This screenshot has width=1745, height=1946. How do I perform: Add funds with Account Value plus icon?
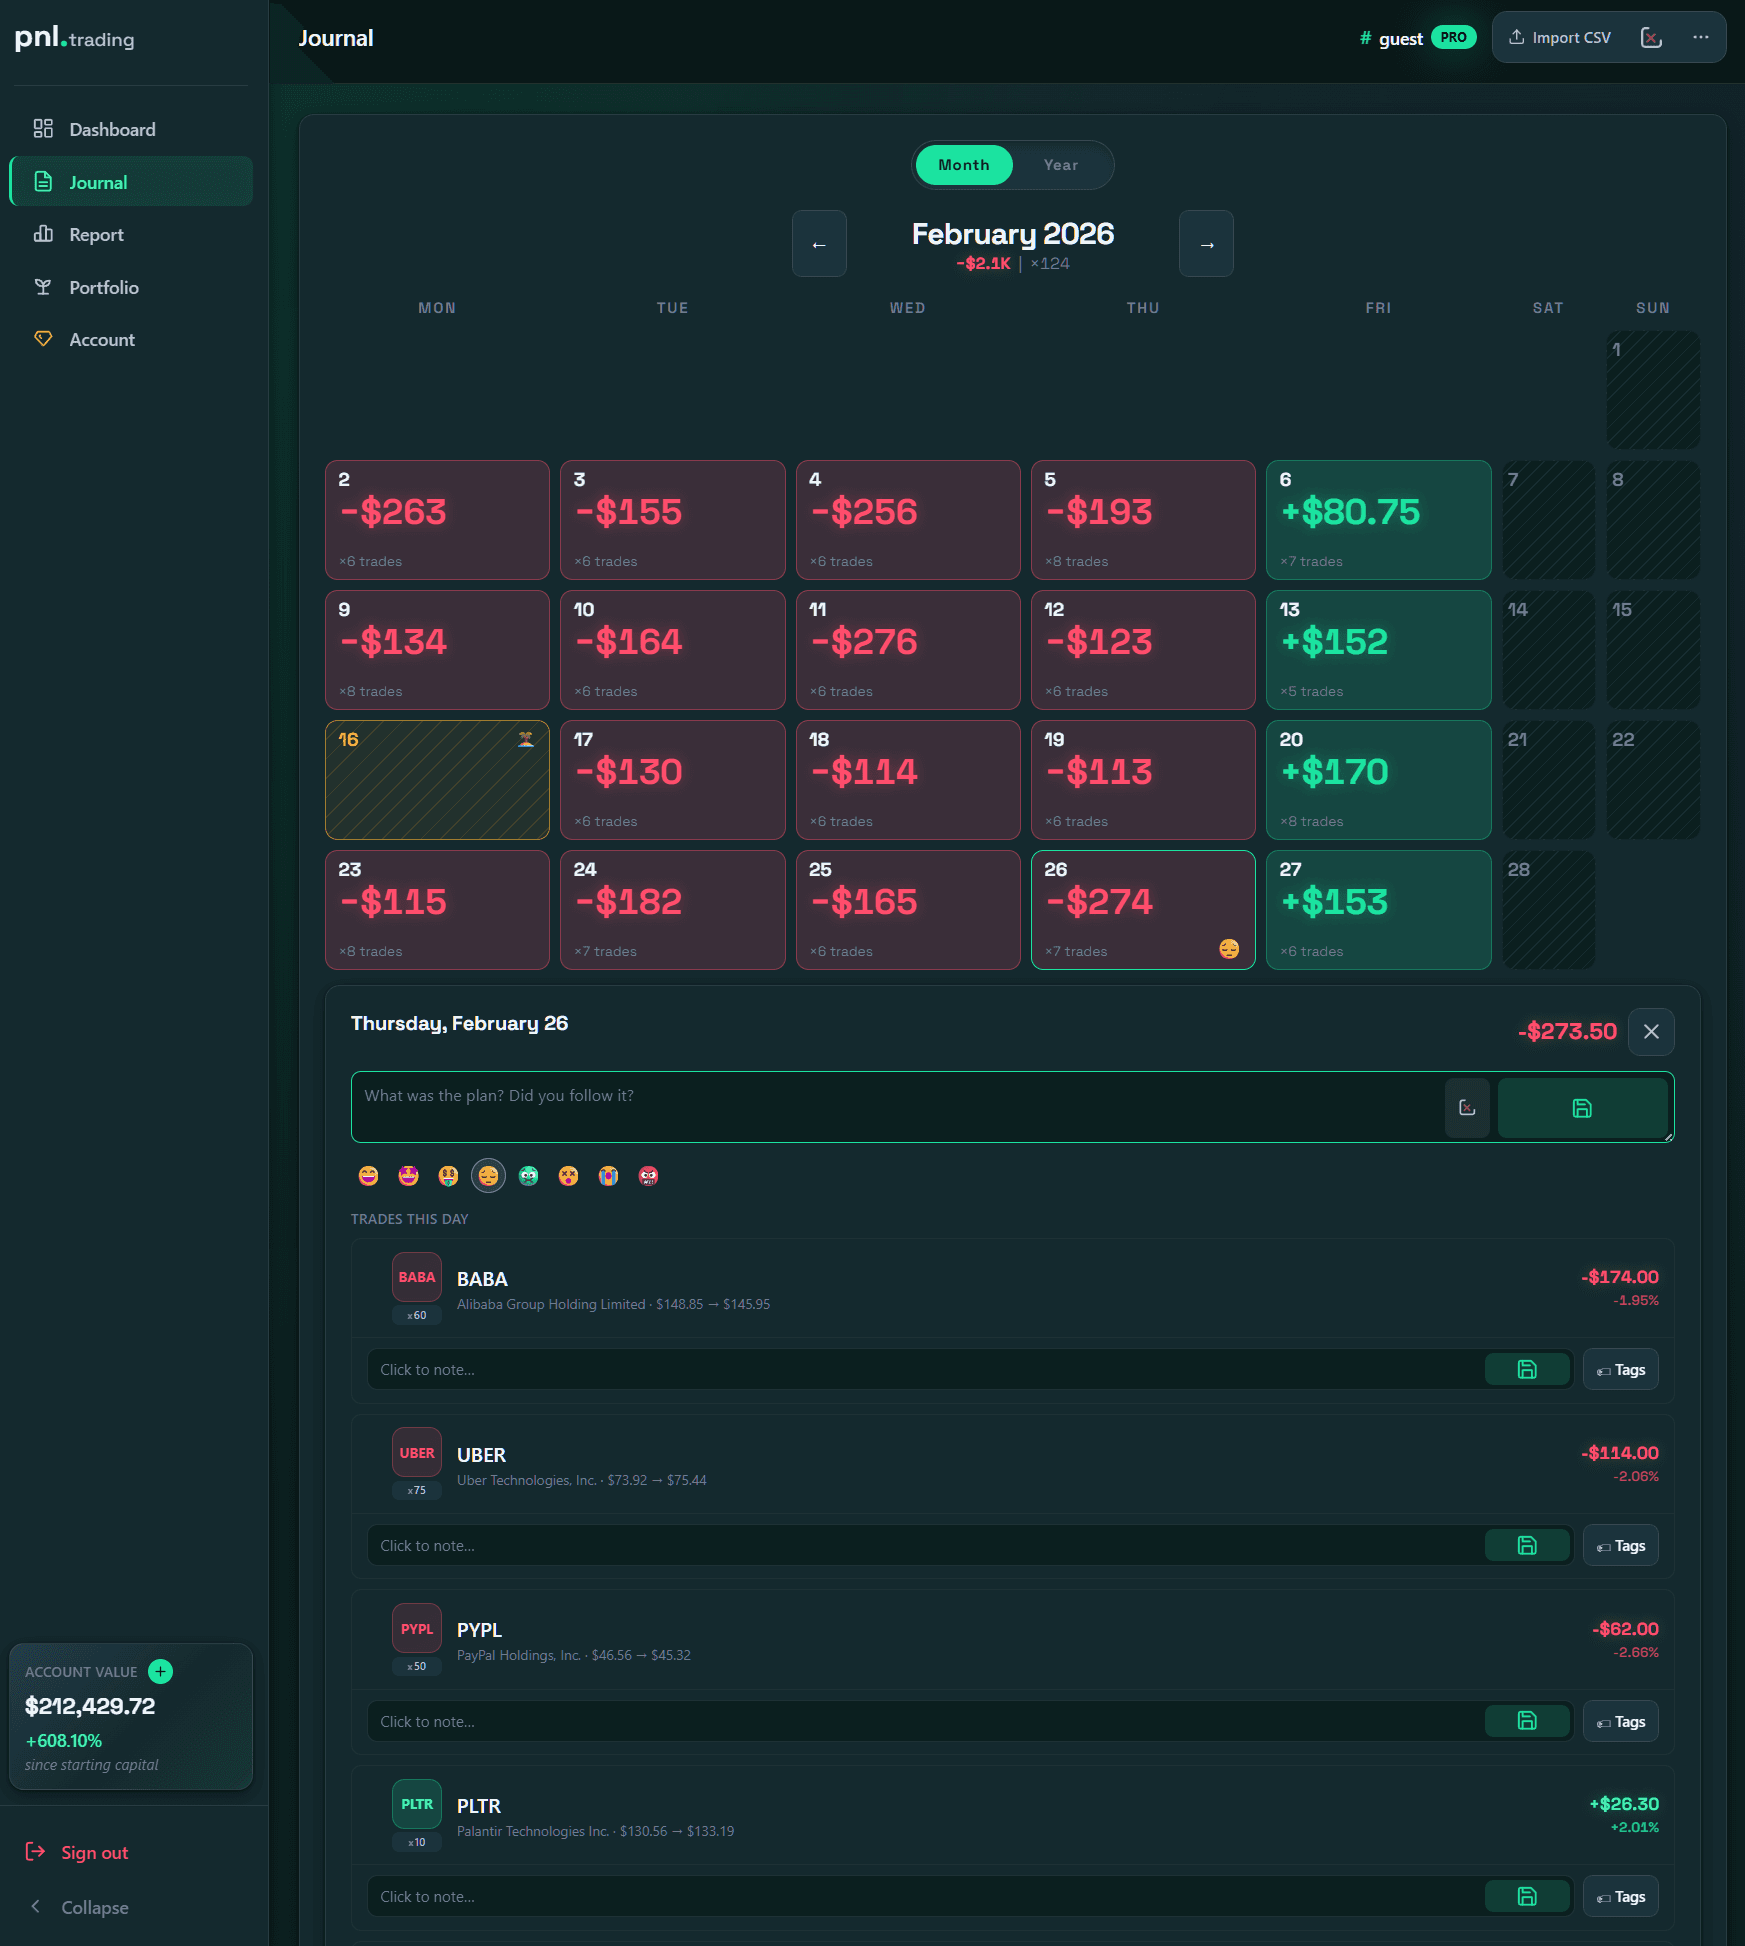click(x=160, y=1671)
